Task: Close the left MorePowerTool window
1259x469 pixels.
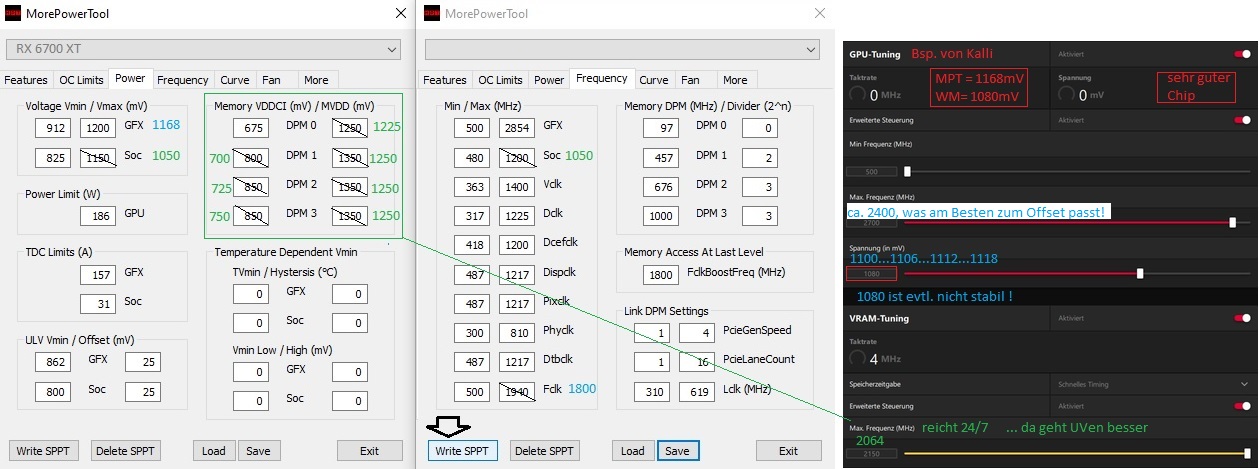Action: click(400, 13)
